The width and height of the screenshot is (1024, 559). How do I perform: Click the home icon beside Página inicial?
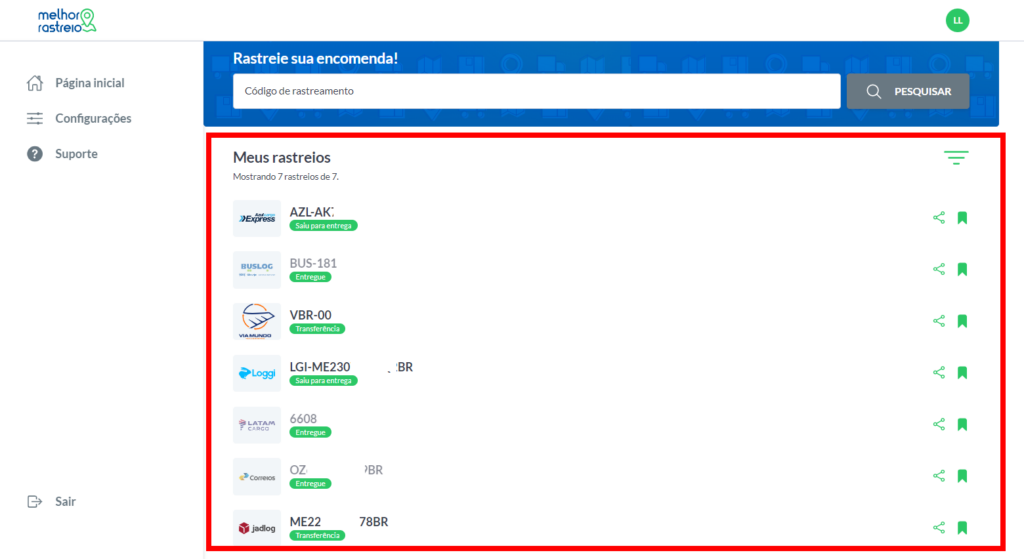click(35, 83)
